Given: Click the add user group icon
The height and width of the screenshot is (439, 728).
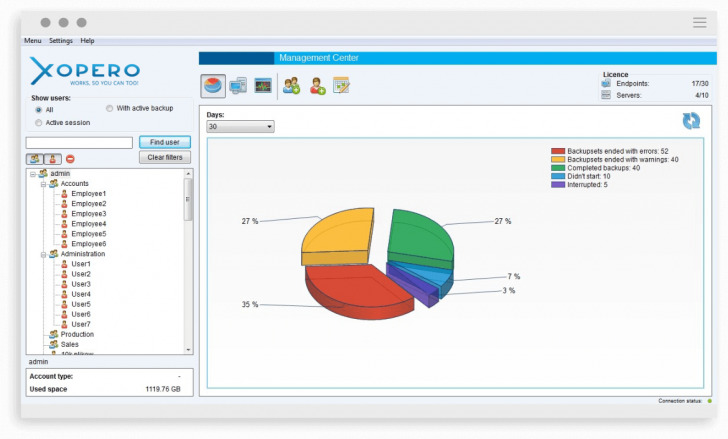Looking at the screenshot, I should [292, 86].
